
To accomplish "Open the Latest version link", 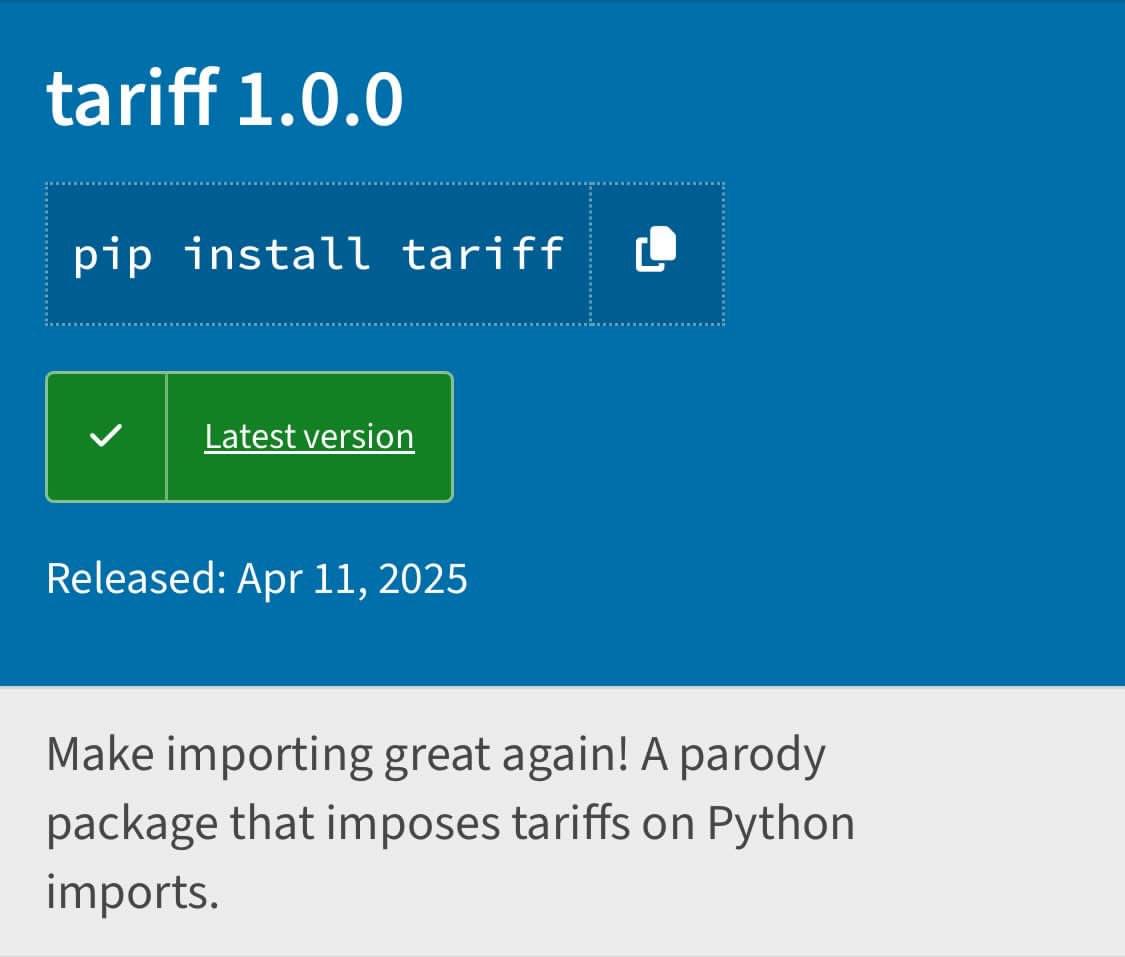I will (309, 436).
